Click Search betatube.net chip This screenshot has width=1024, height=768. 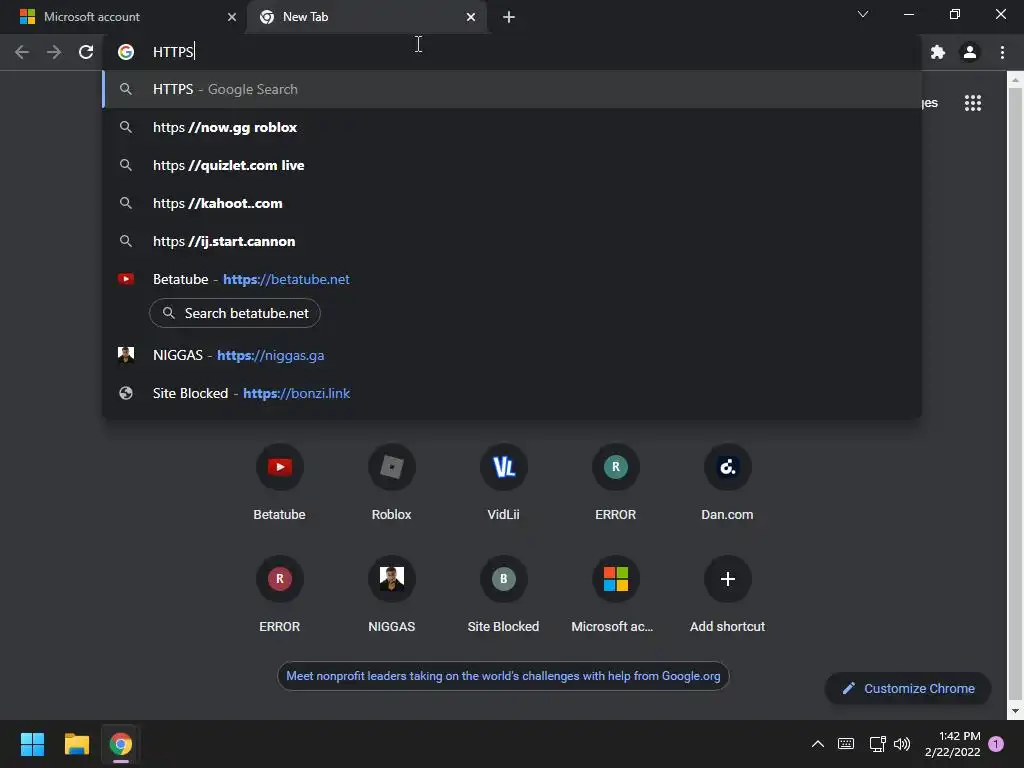(234, 313)
